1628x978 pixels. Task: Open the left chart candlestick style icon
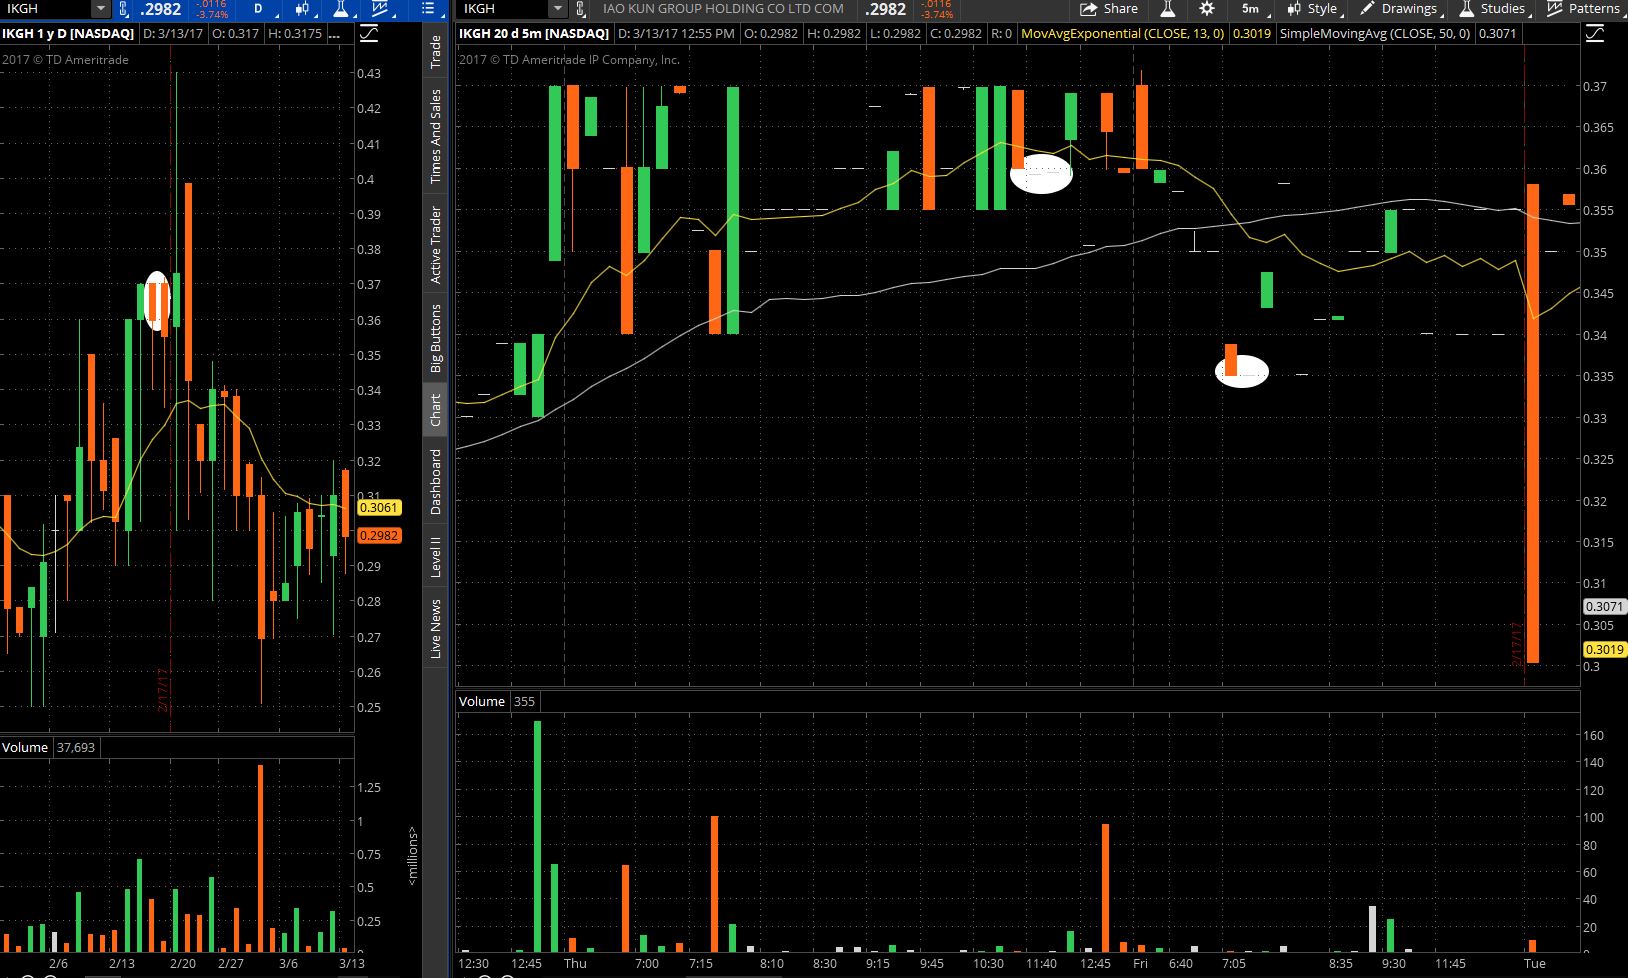tap(302, 9)
